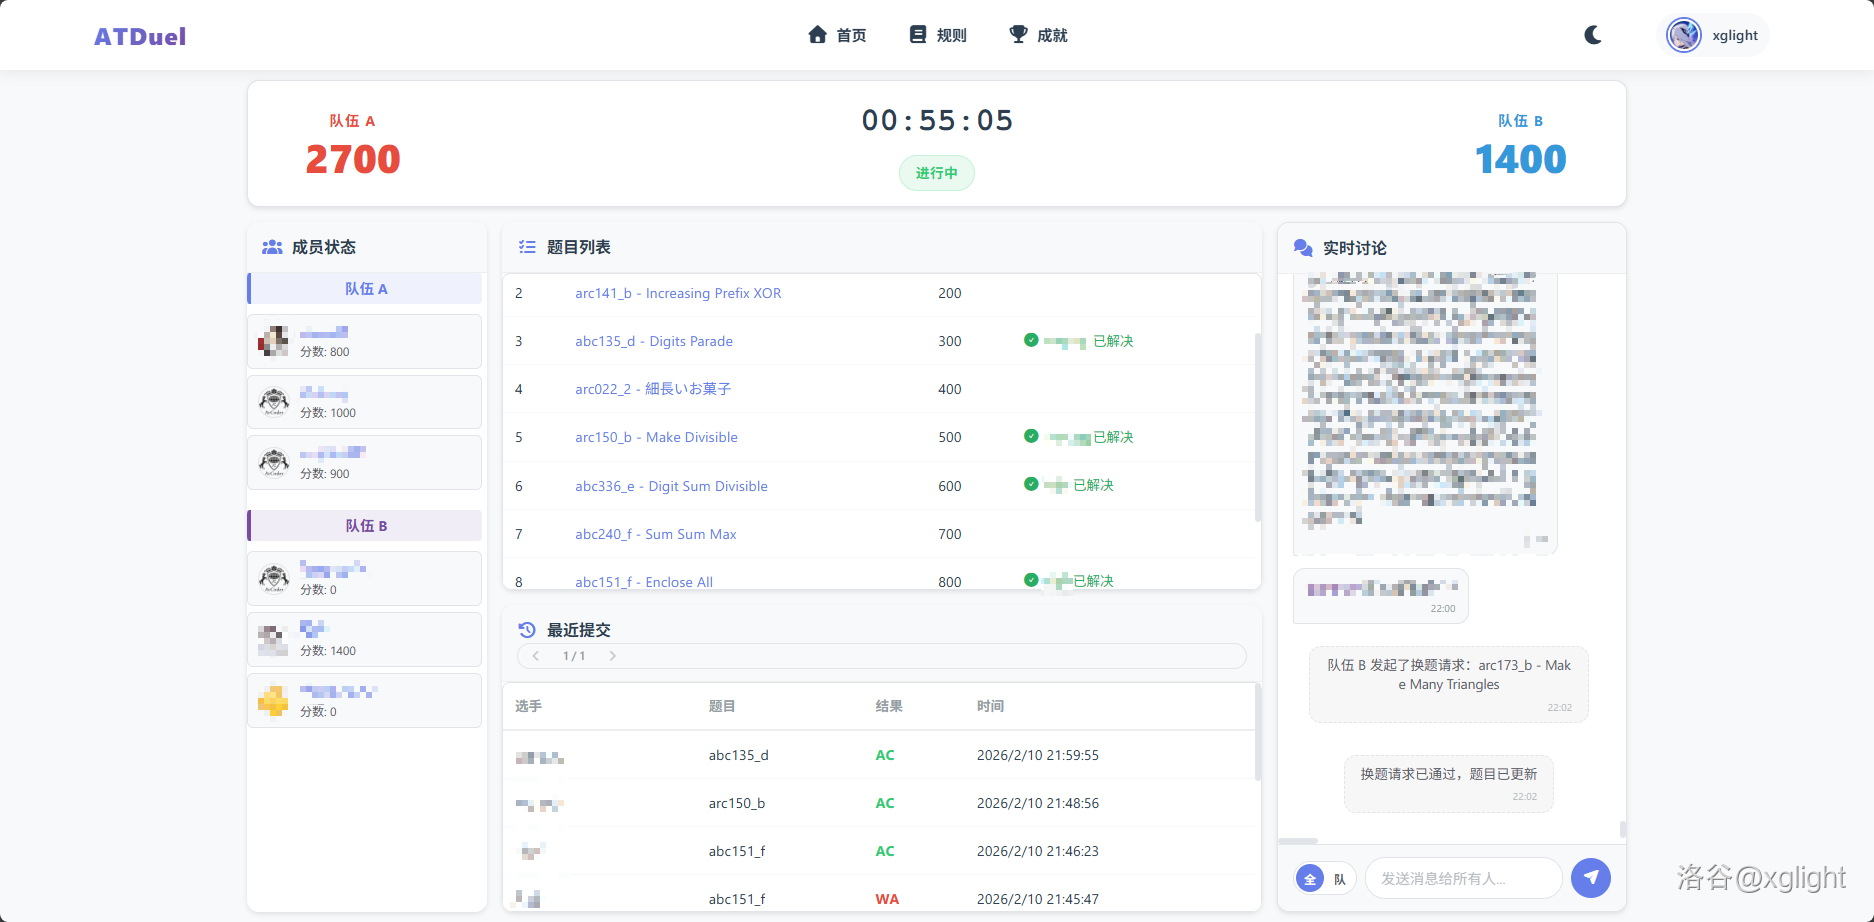Click the rules book icon for 规则
Screen dimensions: 1874x922
click(917, 35)
